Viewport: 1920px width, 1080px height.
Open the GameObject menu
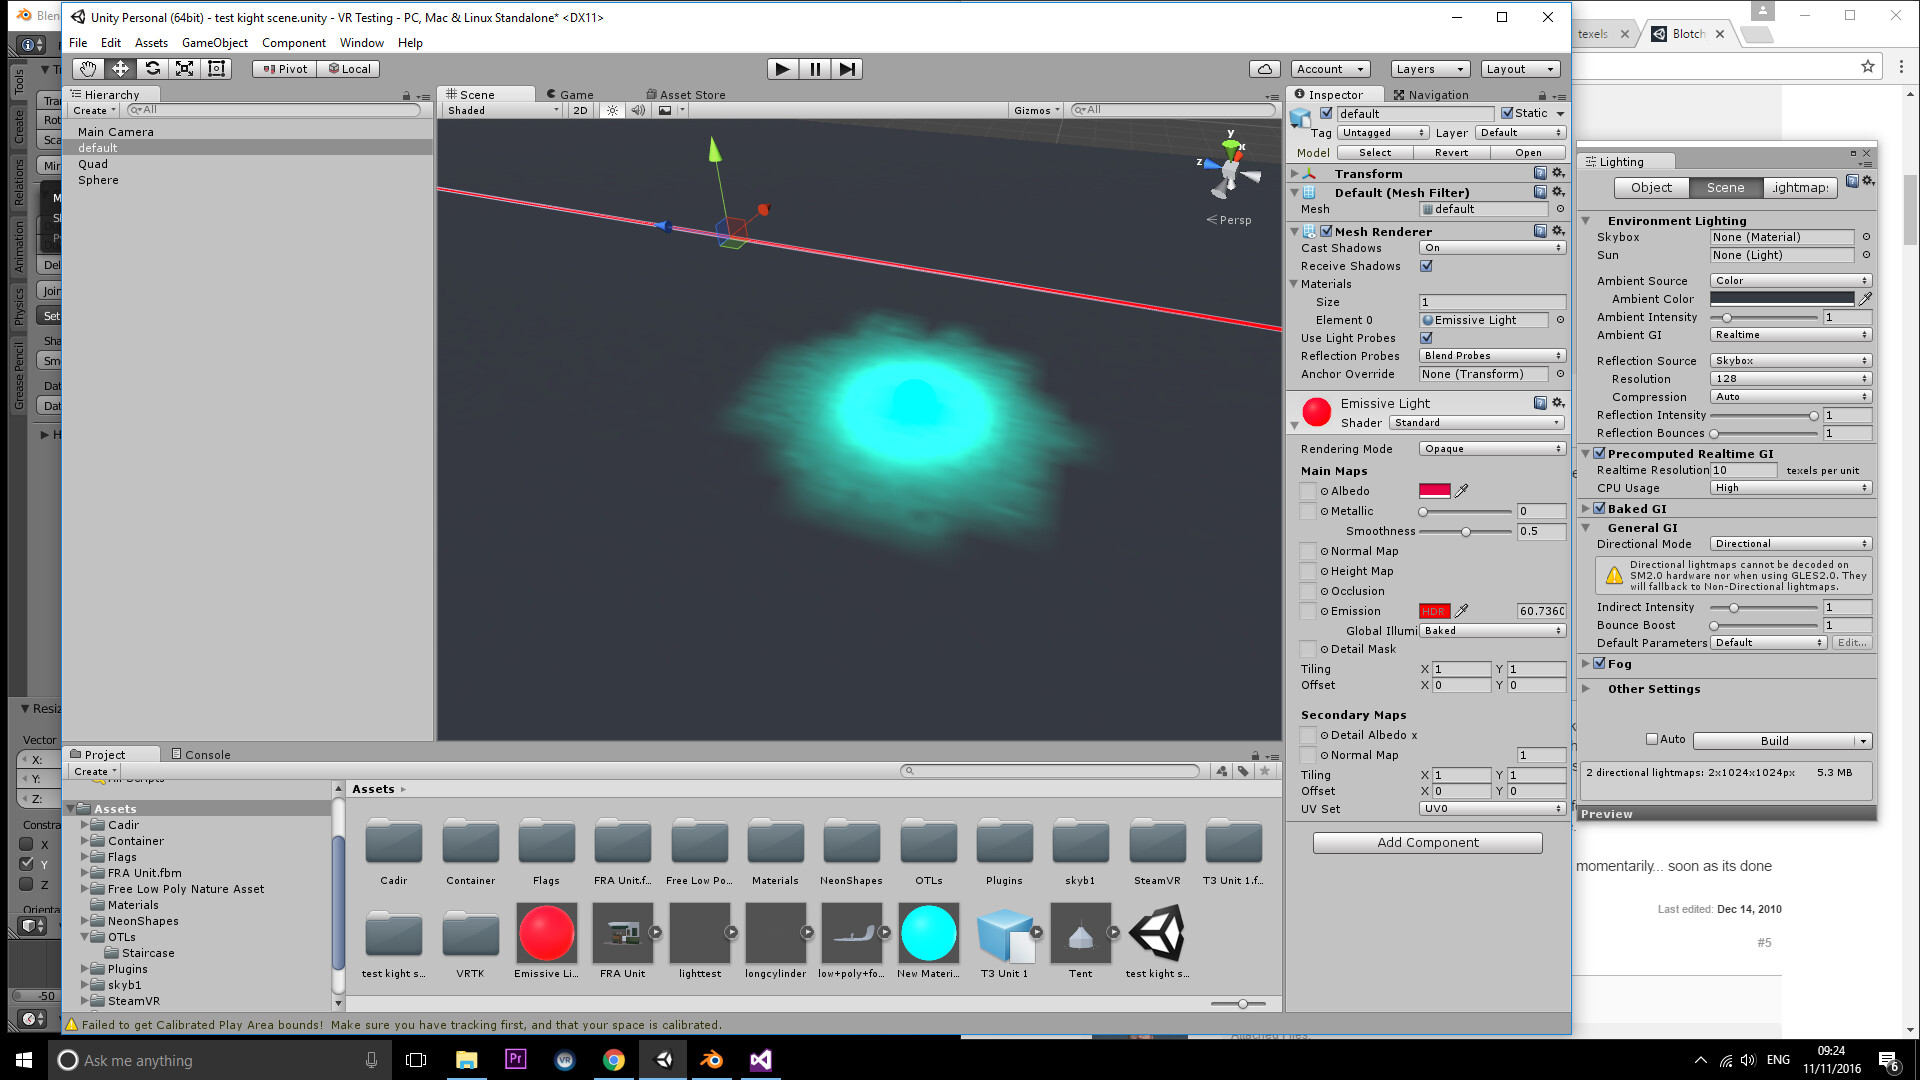pyautogui.click(x=214, y=42)
